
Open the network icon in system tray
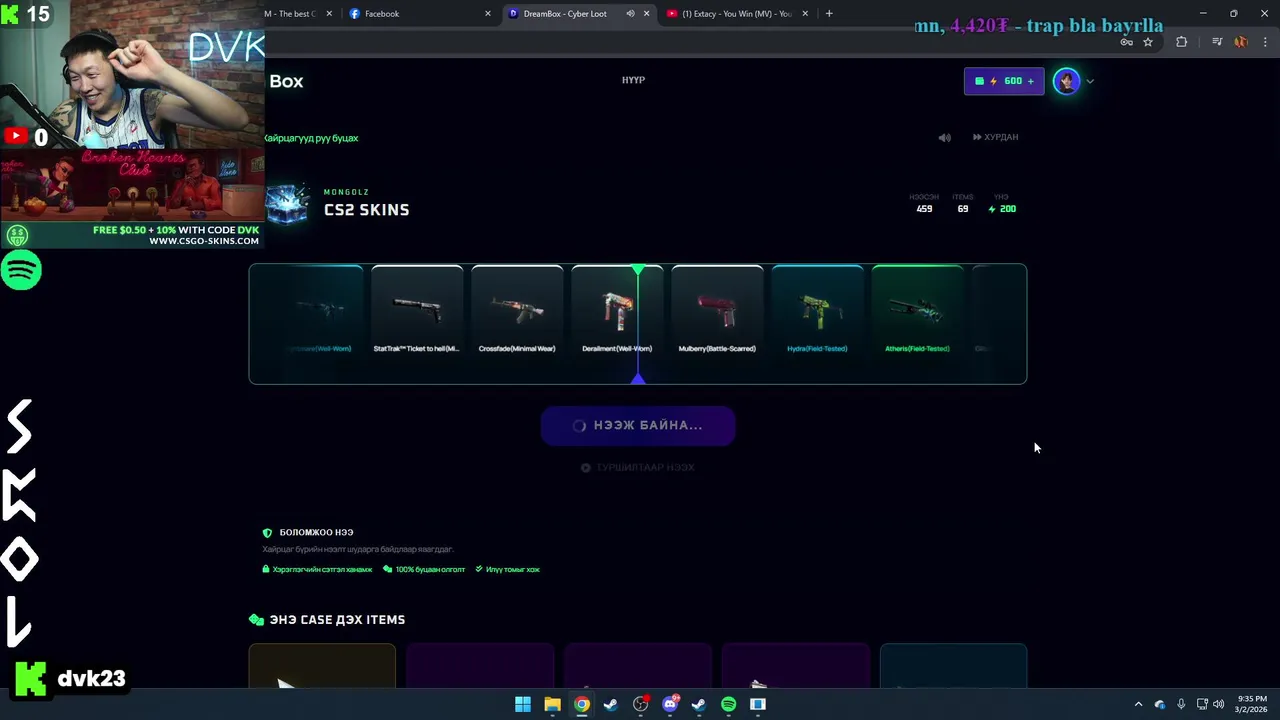tap(1202, 704)
